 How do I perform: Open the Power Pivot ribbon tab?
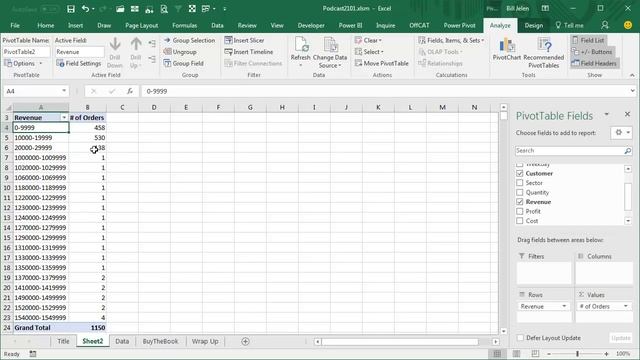click(460, 25)
